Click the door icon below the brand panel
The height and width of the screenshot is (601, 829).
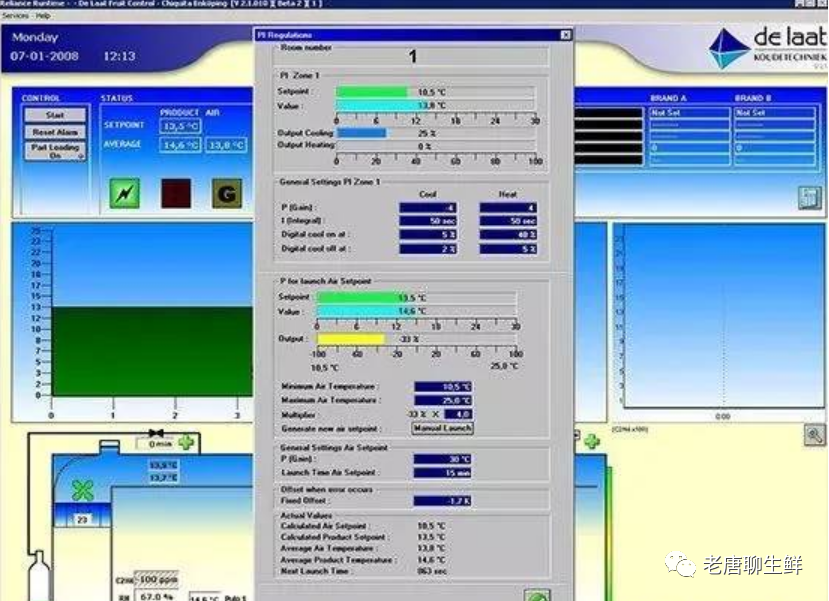pos(809,198)
